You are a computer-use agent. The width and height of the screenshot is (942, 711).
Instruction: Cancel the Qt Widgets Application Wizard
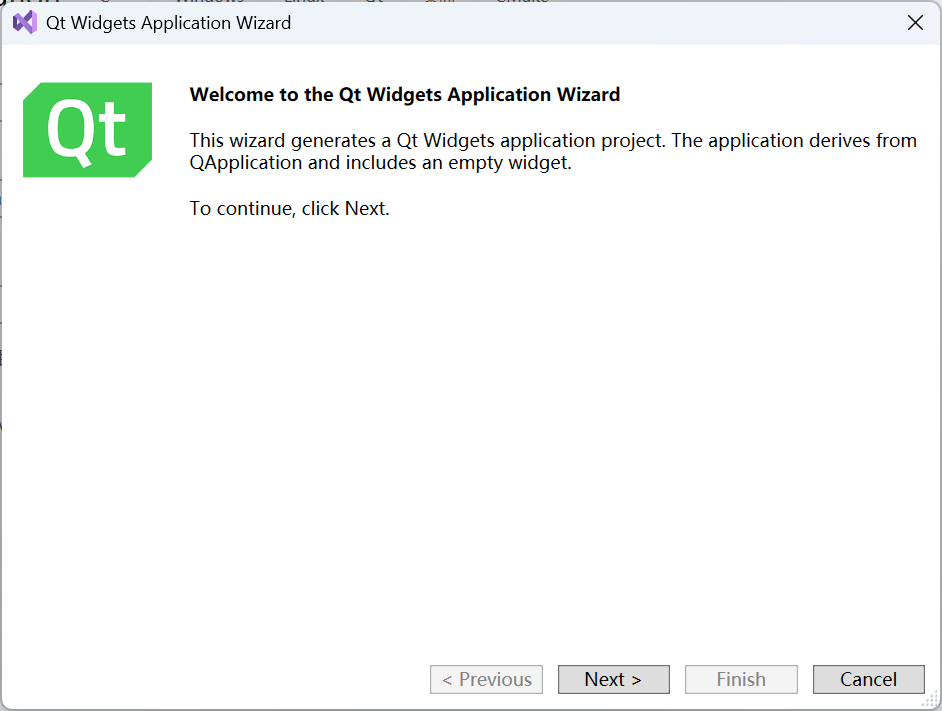pos(868,679)
